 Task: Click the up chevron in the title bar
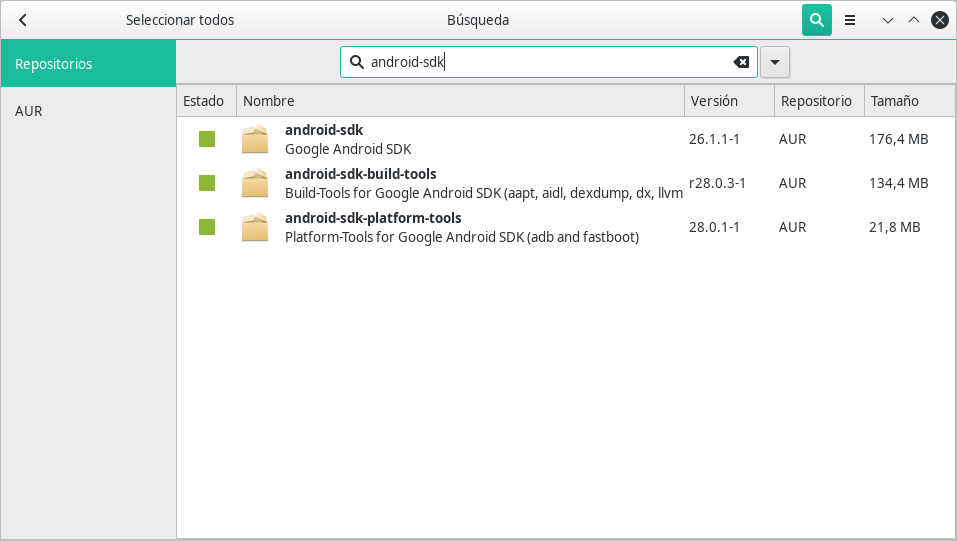(x=914, y=20)
